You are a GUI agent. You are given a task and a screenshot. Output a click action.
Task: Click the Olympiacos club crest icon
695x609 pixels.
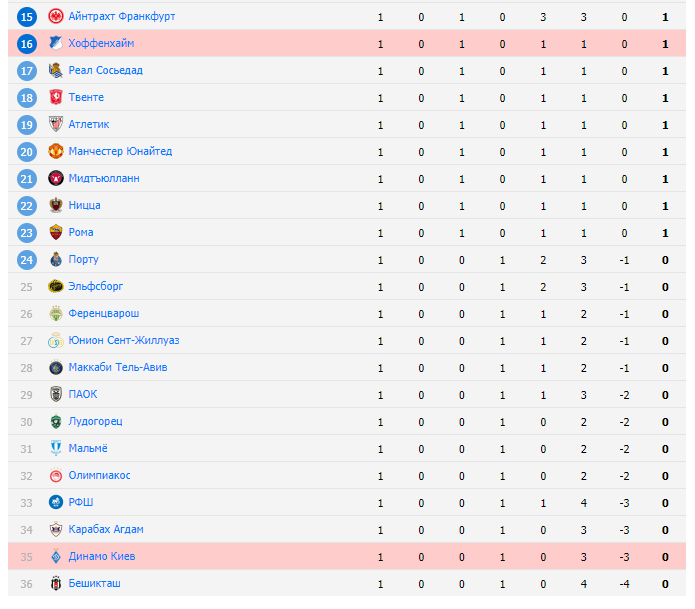[56, 476]
